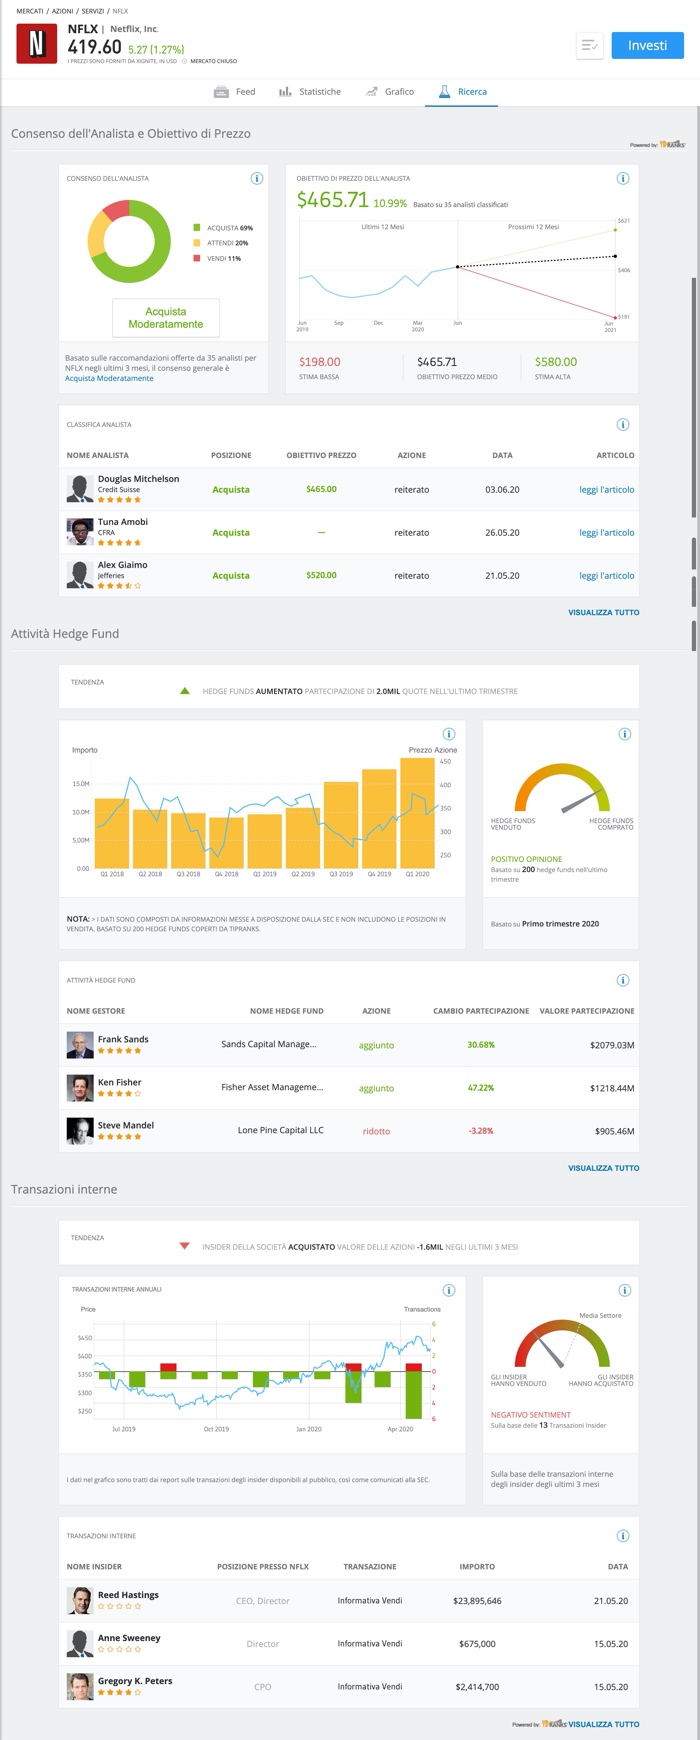Click the Ricerca flask icon
Viewport: 700px width, 1740px height.
tap(444, 92)
